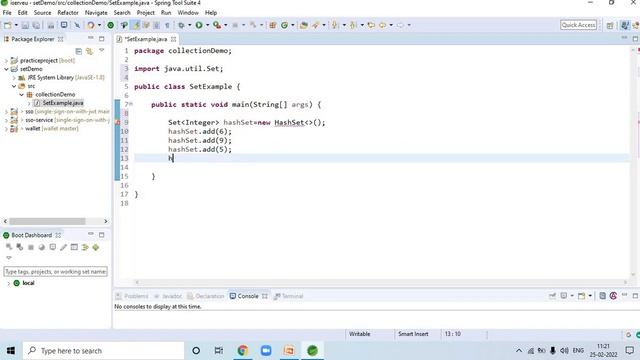Screen dimensions: 640x360
Task: Click the Windows Start button
Action: pos(11,351)
